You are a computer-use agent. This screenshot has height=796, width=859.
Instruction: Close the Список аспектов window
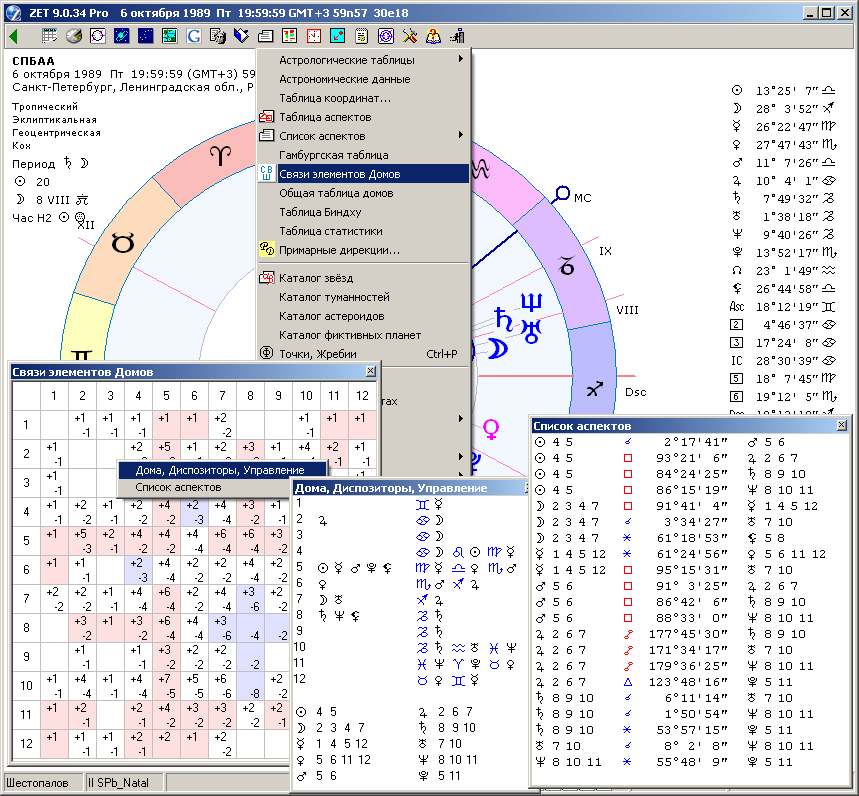pyautogui.click(x=841, y=425)
